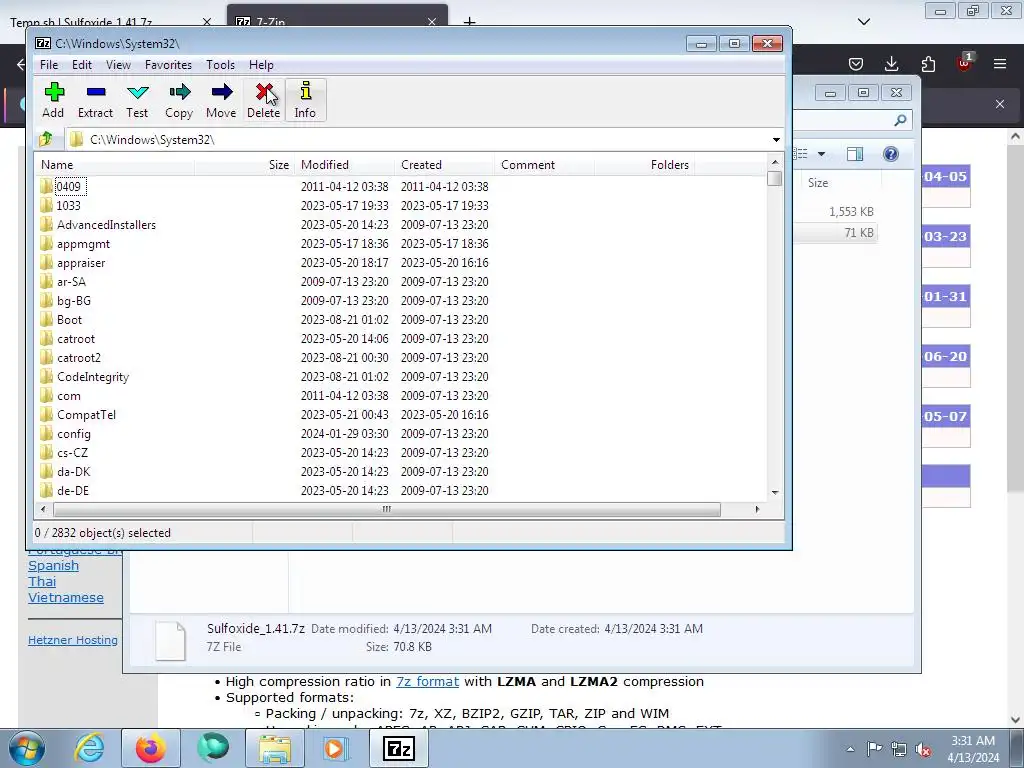Screen dimensions: 1024x768
Task: Open the Edit menu
Action: [82, 65]
